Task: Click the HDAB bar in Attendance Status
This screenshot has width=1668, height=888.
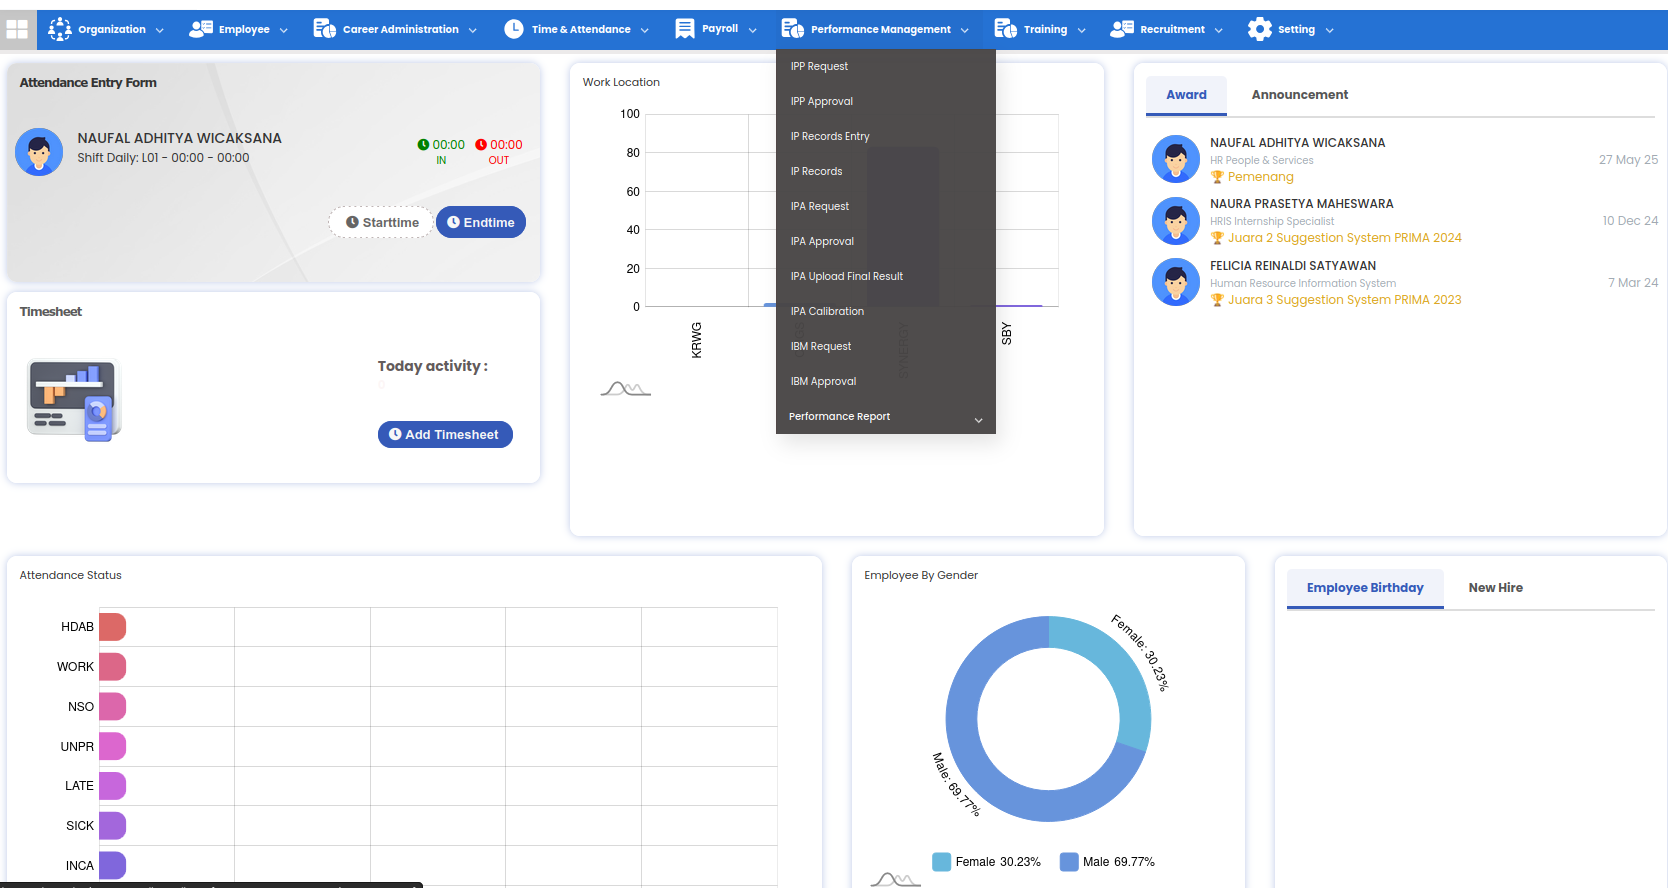Action: (112, 627)
